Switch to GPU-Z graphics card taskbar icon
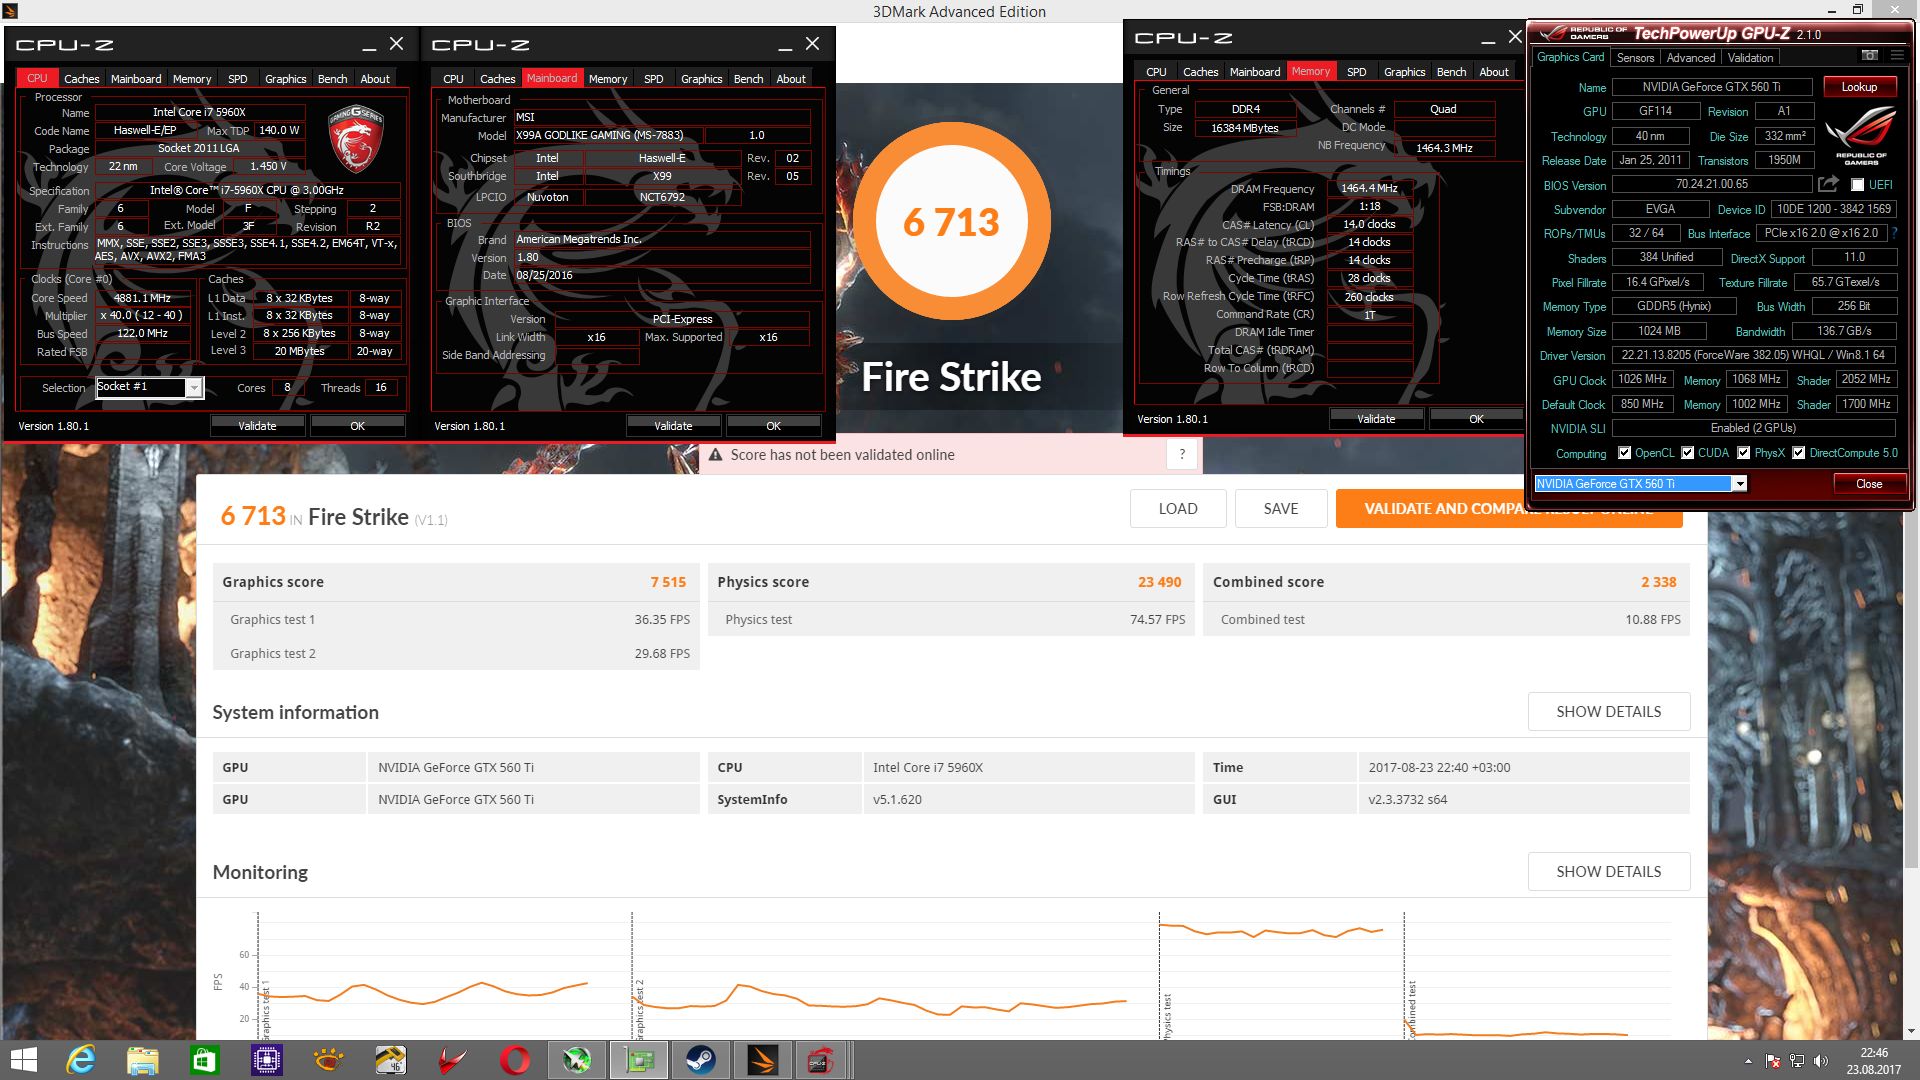 639,1060
